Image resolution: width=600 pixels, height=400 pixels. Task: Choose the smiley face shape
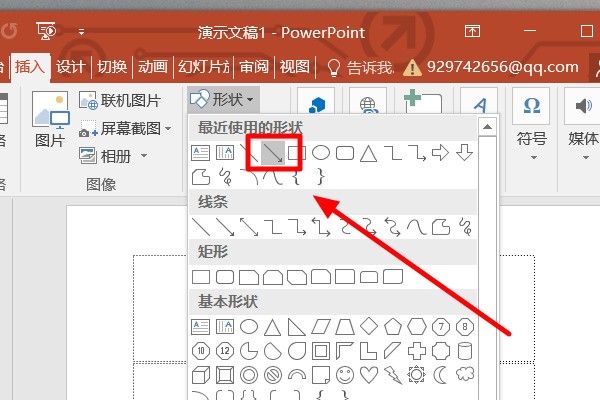[344, 374]
